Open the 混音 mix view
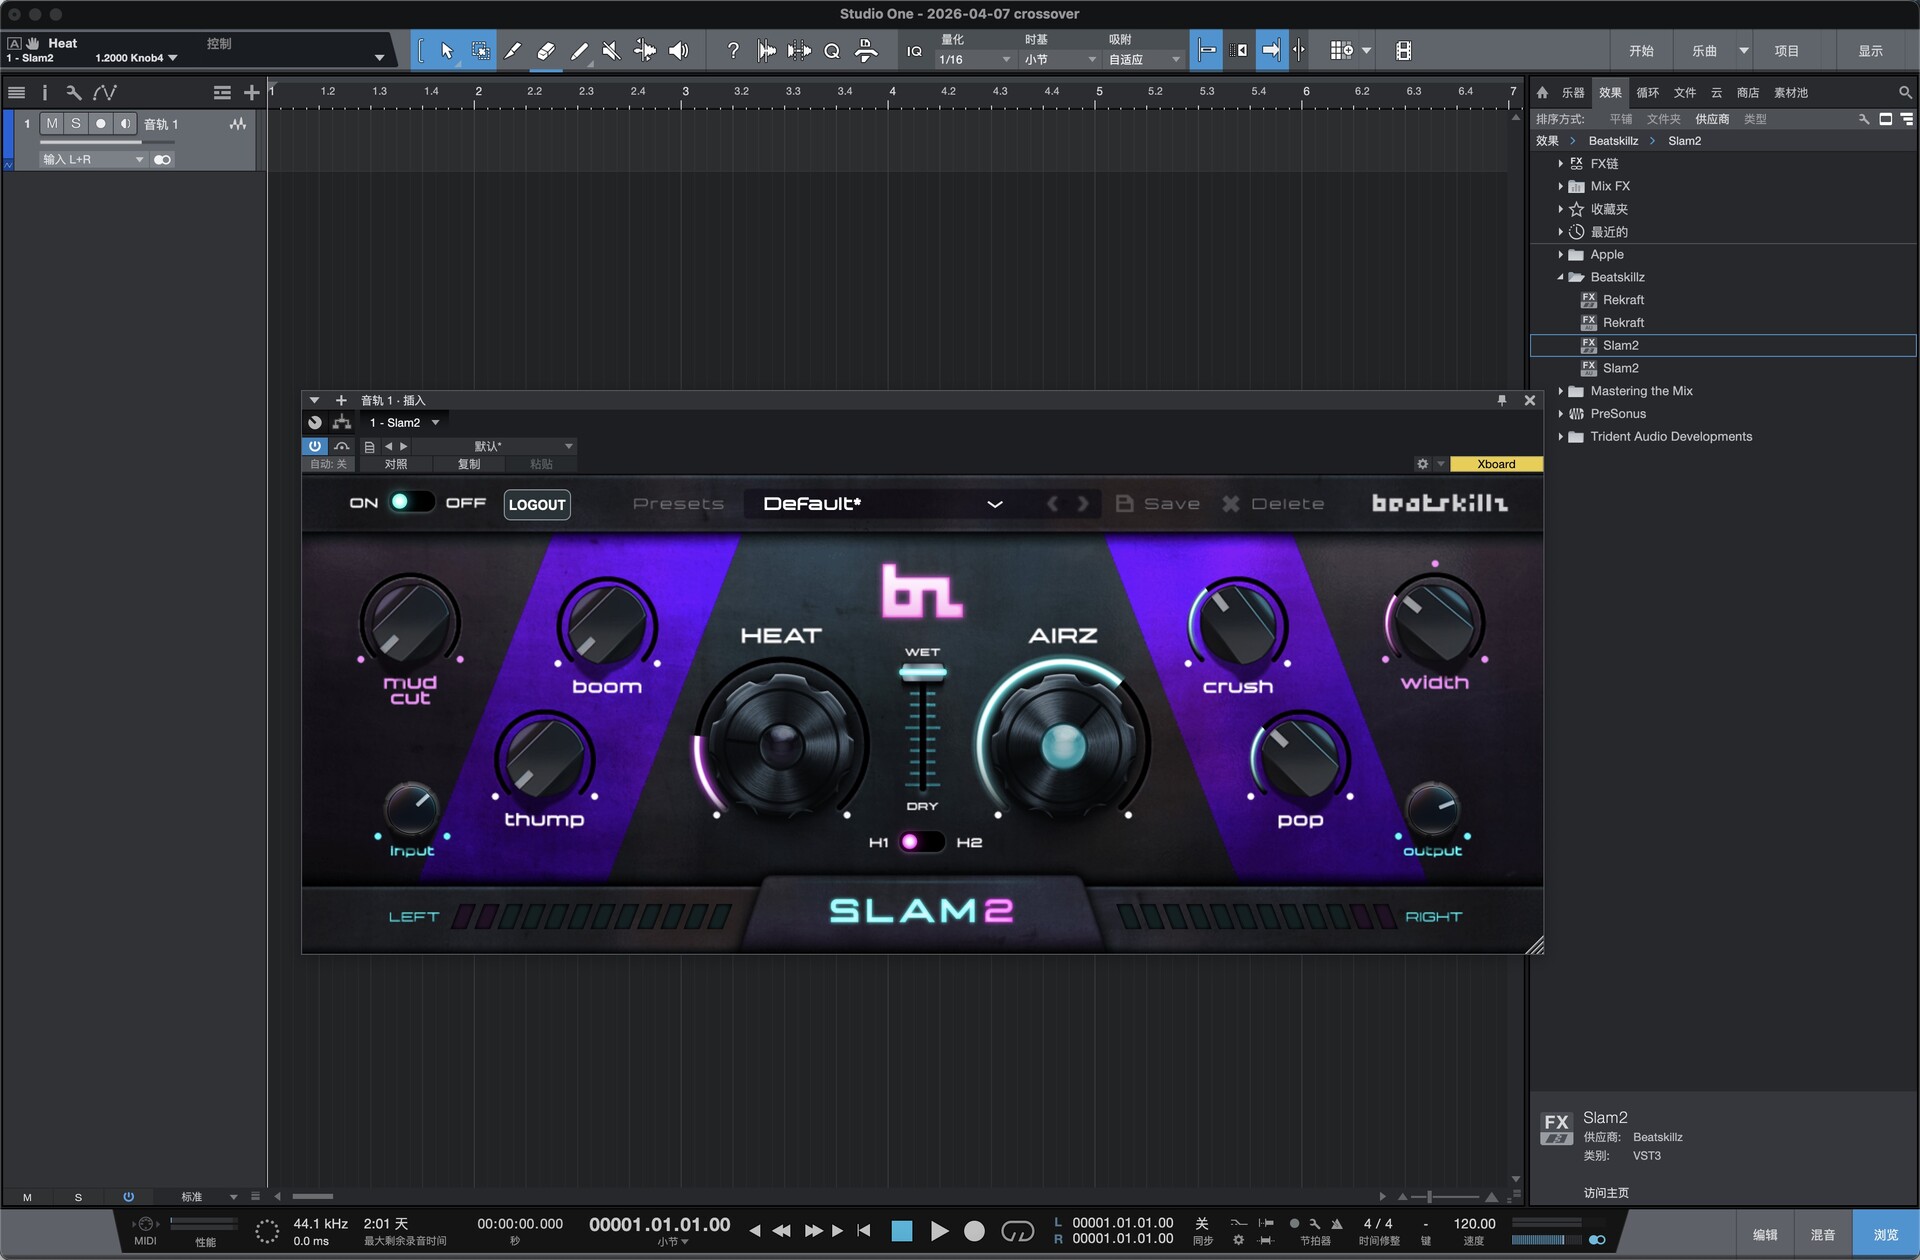The image size is (1920, 1260). (1823, 1235)
